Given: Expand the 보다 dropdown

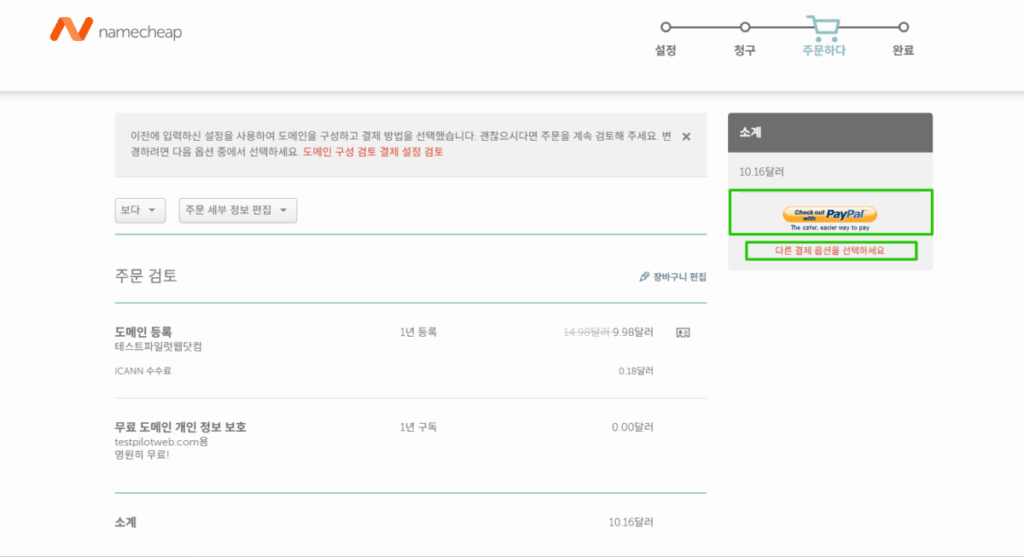Looking at the screenshot, I should coord(140,210).
